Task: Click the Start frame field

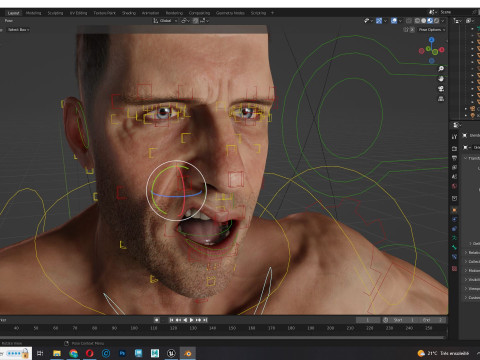Action: click(403, 320)
